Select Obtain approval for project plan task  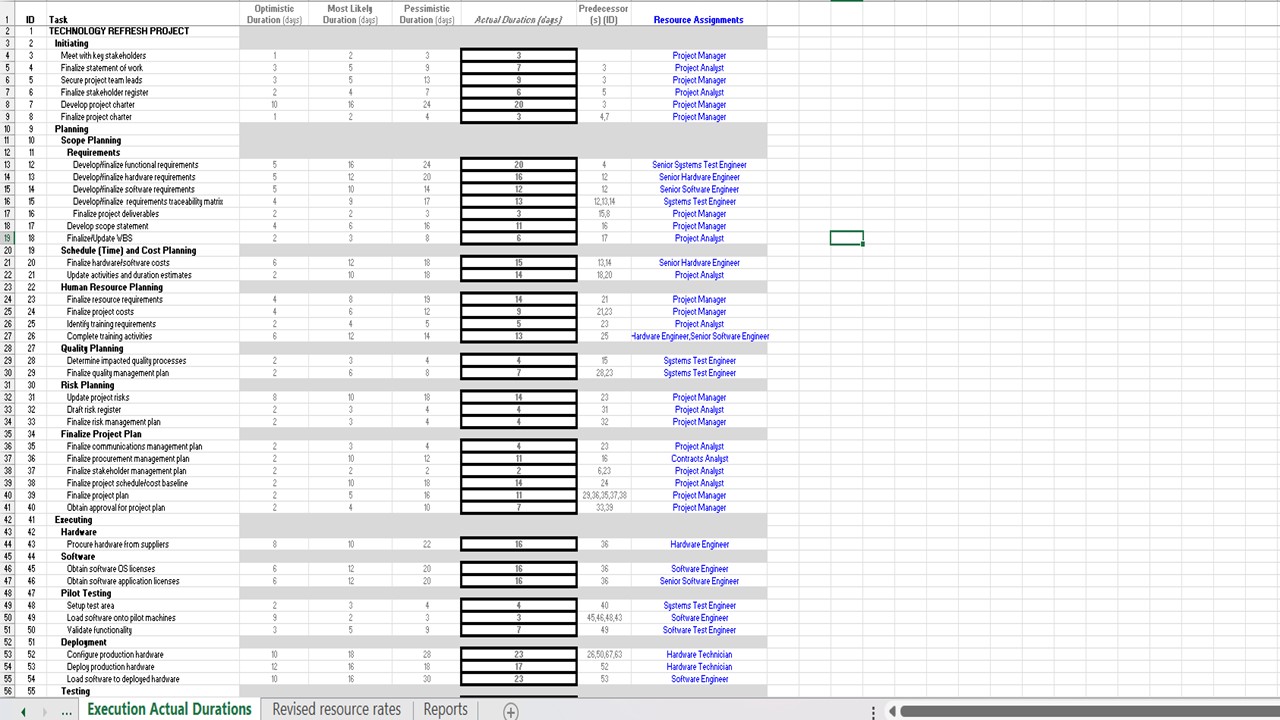point(116,508)
